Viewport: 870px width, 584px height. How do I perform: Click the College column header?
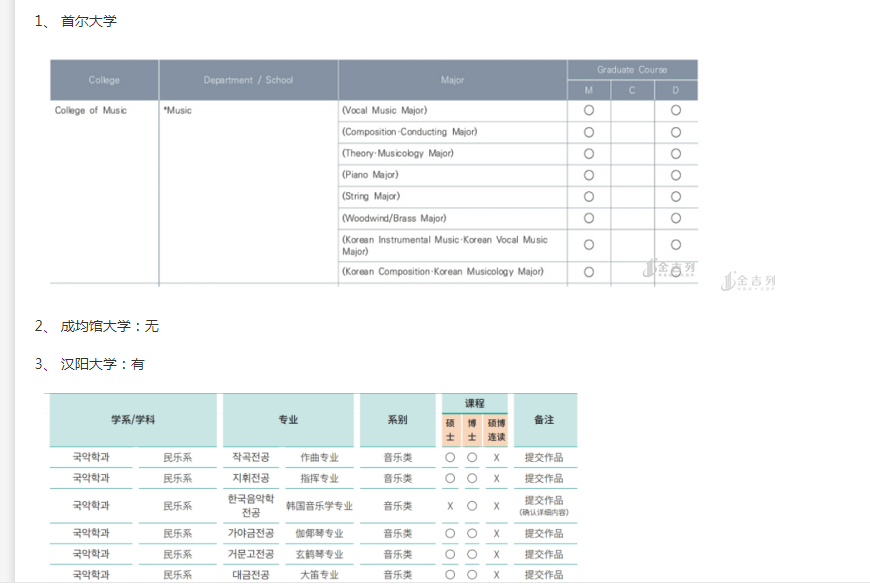click(x=104, y=80)
